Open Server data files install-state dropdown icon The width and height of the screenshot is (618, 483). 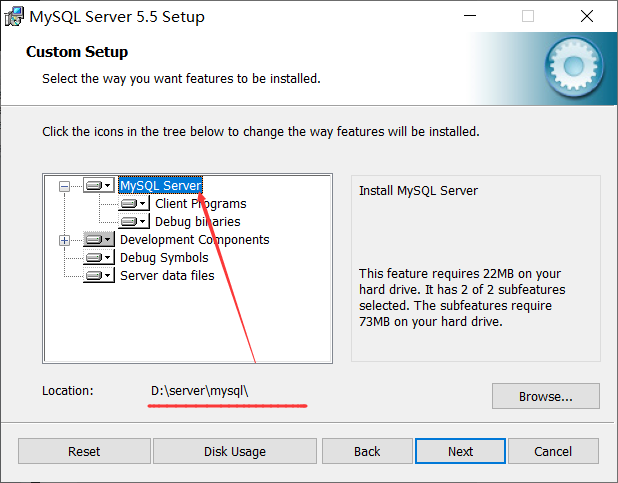coord(99,276)
